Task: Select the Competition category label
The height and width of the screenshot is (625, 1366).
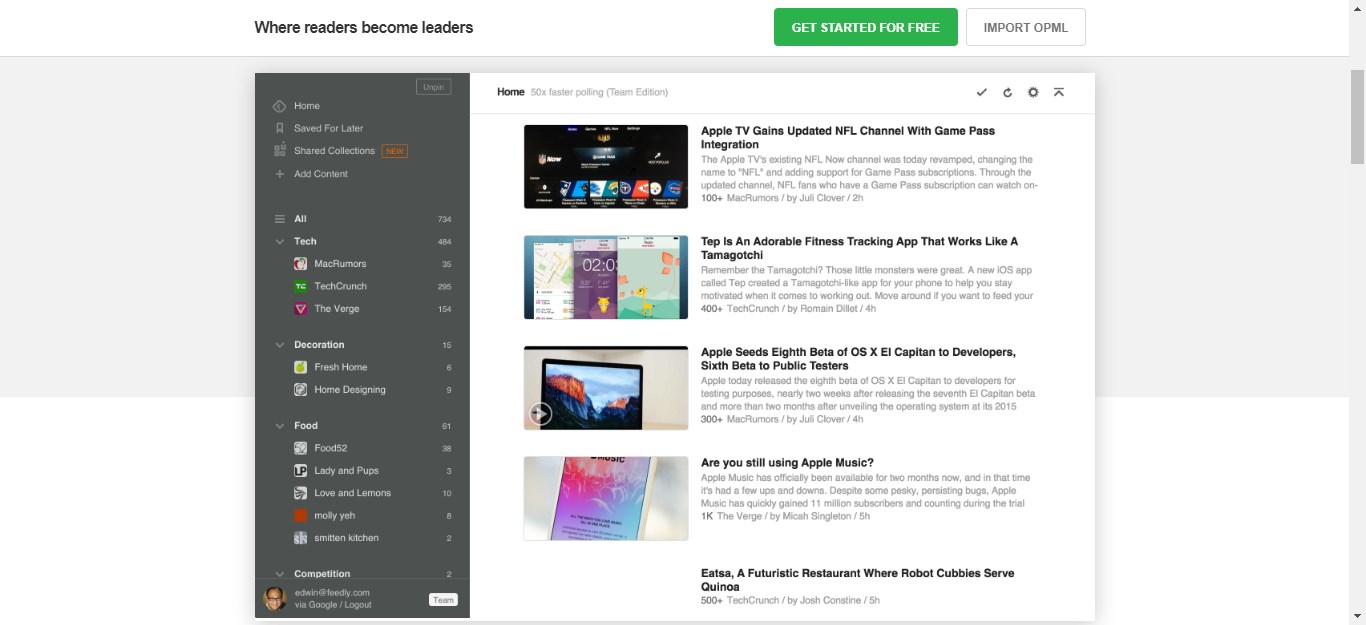Action: point(322,574)
